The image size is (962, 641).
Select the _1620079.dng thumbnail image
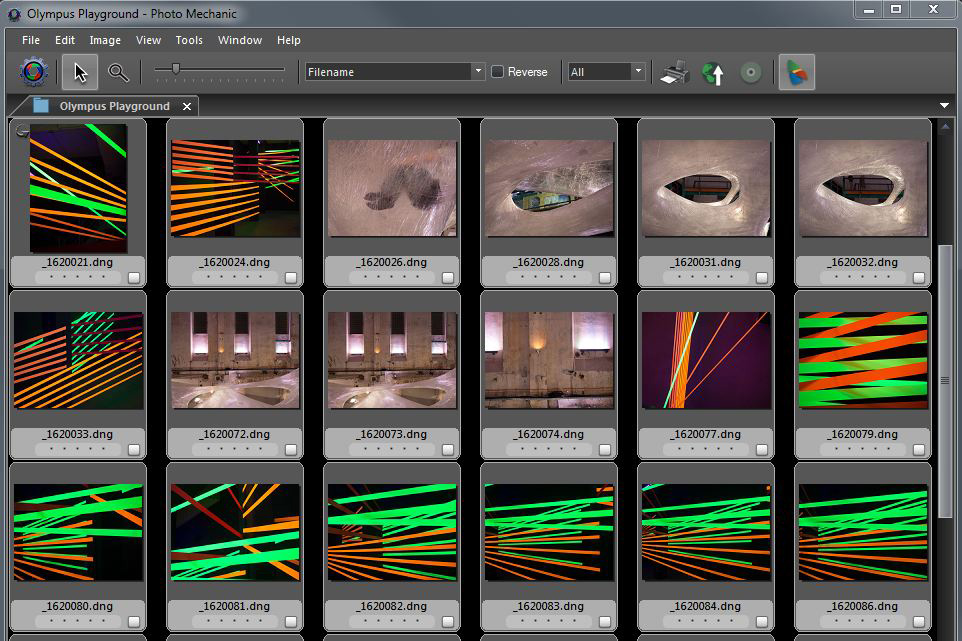[x=863, y=360]
